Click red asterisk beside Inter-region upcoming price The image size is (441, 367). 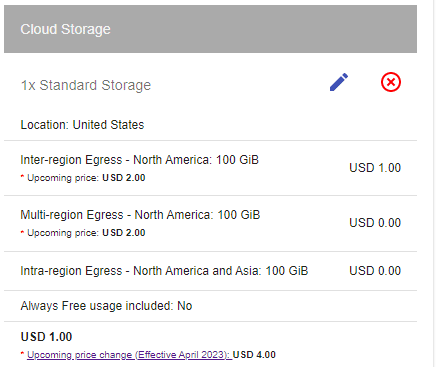click(22, 176)
